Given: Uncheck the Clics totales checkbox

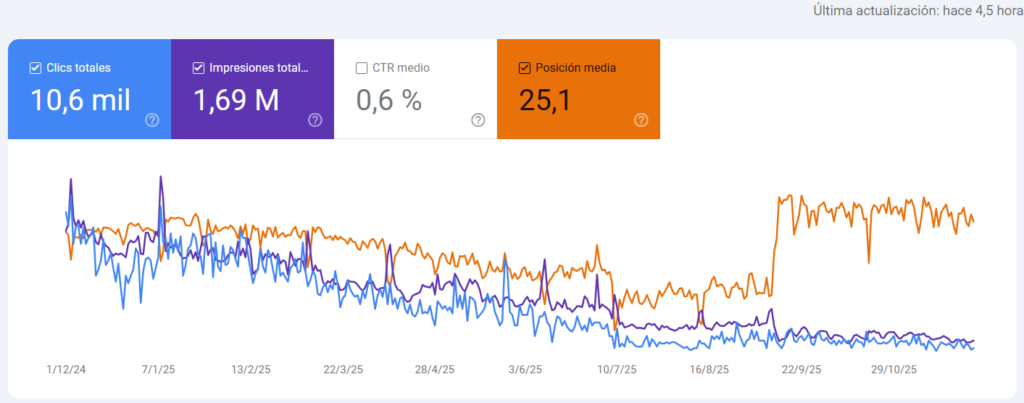Looking at the screenshot, I should point(35,68).
